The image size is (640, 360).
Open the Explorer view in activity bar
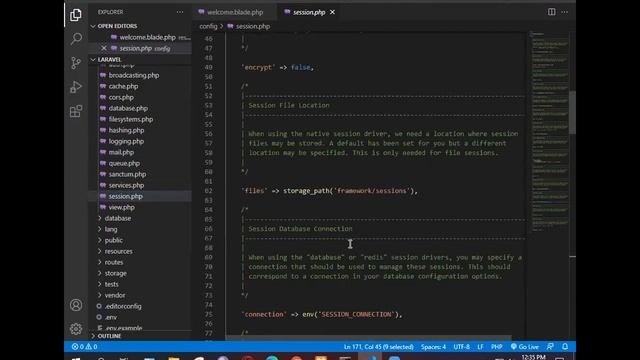click(x=76, y=15)
